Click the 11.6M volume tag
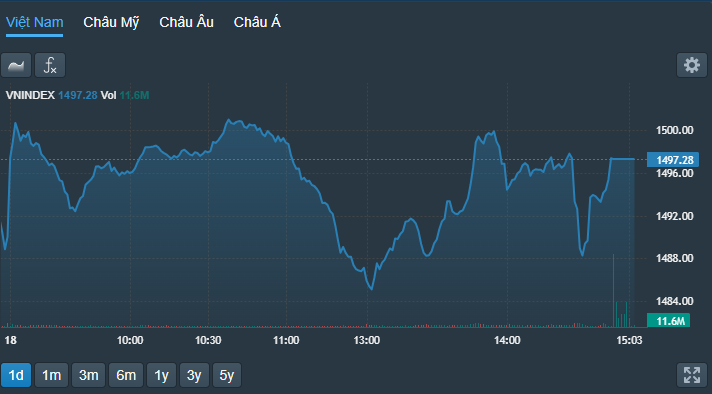Screen dimensions: 712x394 [x=668, y=320]
